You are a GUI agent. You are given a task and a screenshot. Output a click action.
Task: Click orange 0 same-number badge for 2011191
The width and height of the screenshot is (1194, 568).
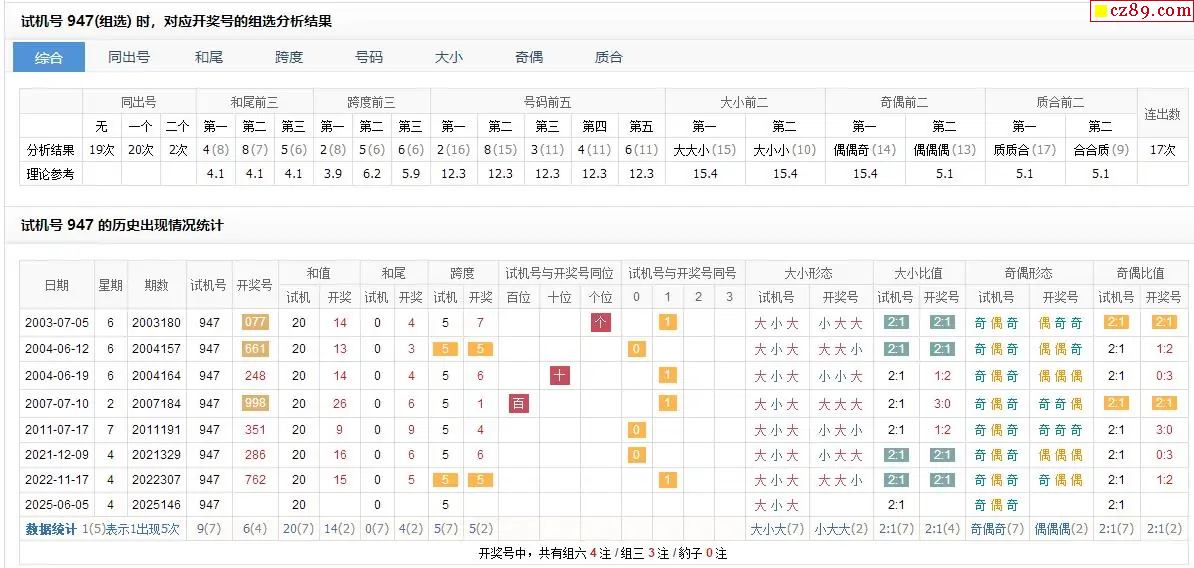[x=637, y=430]
